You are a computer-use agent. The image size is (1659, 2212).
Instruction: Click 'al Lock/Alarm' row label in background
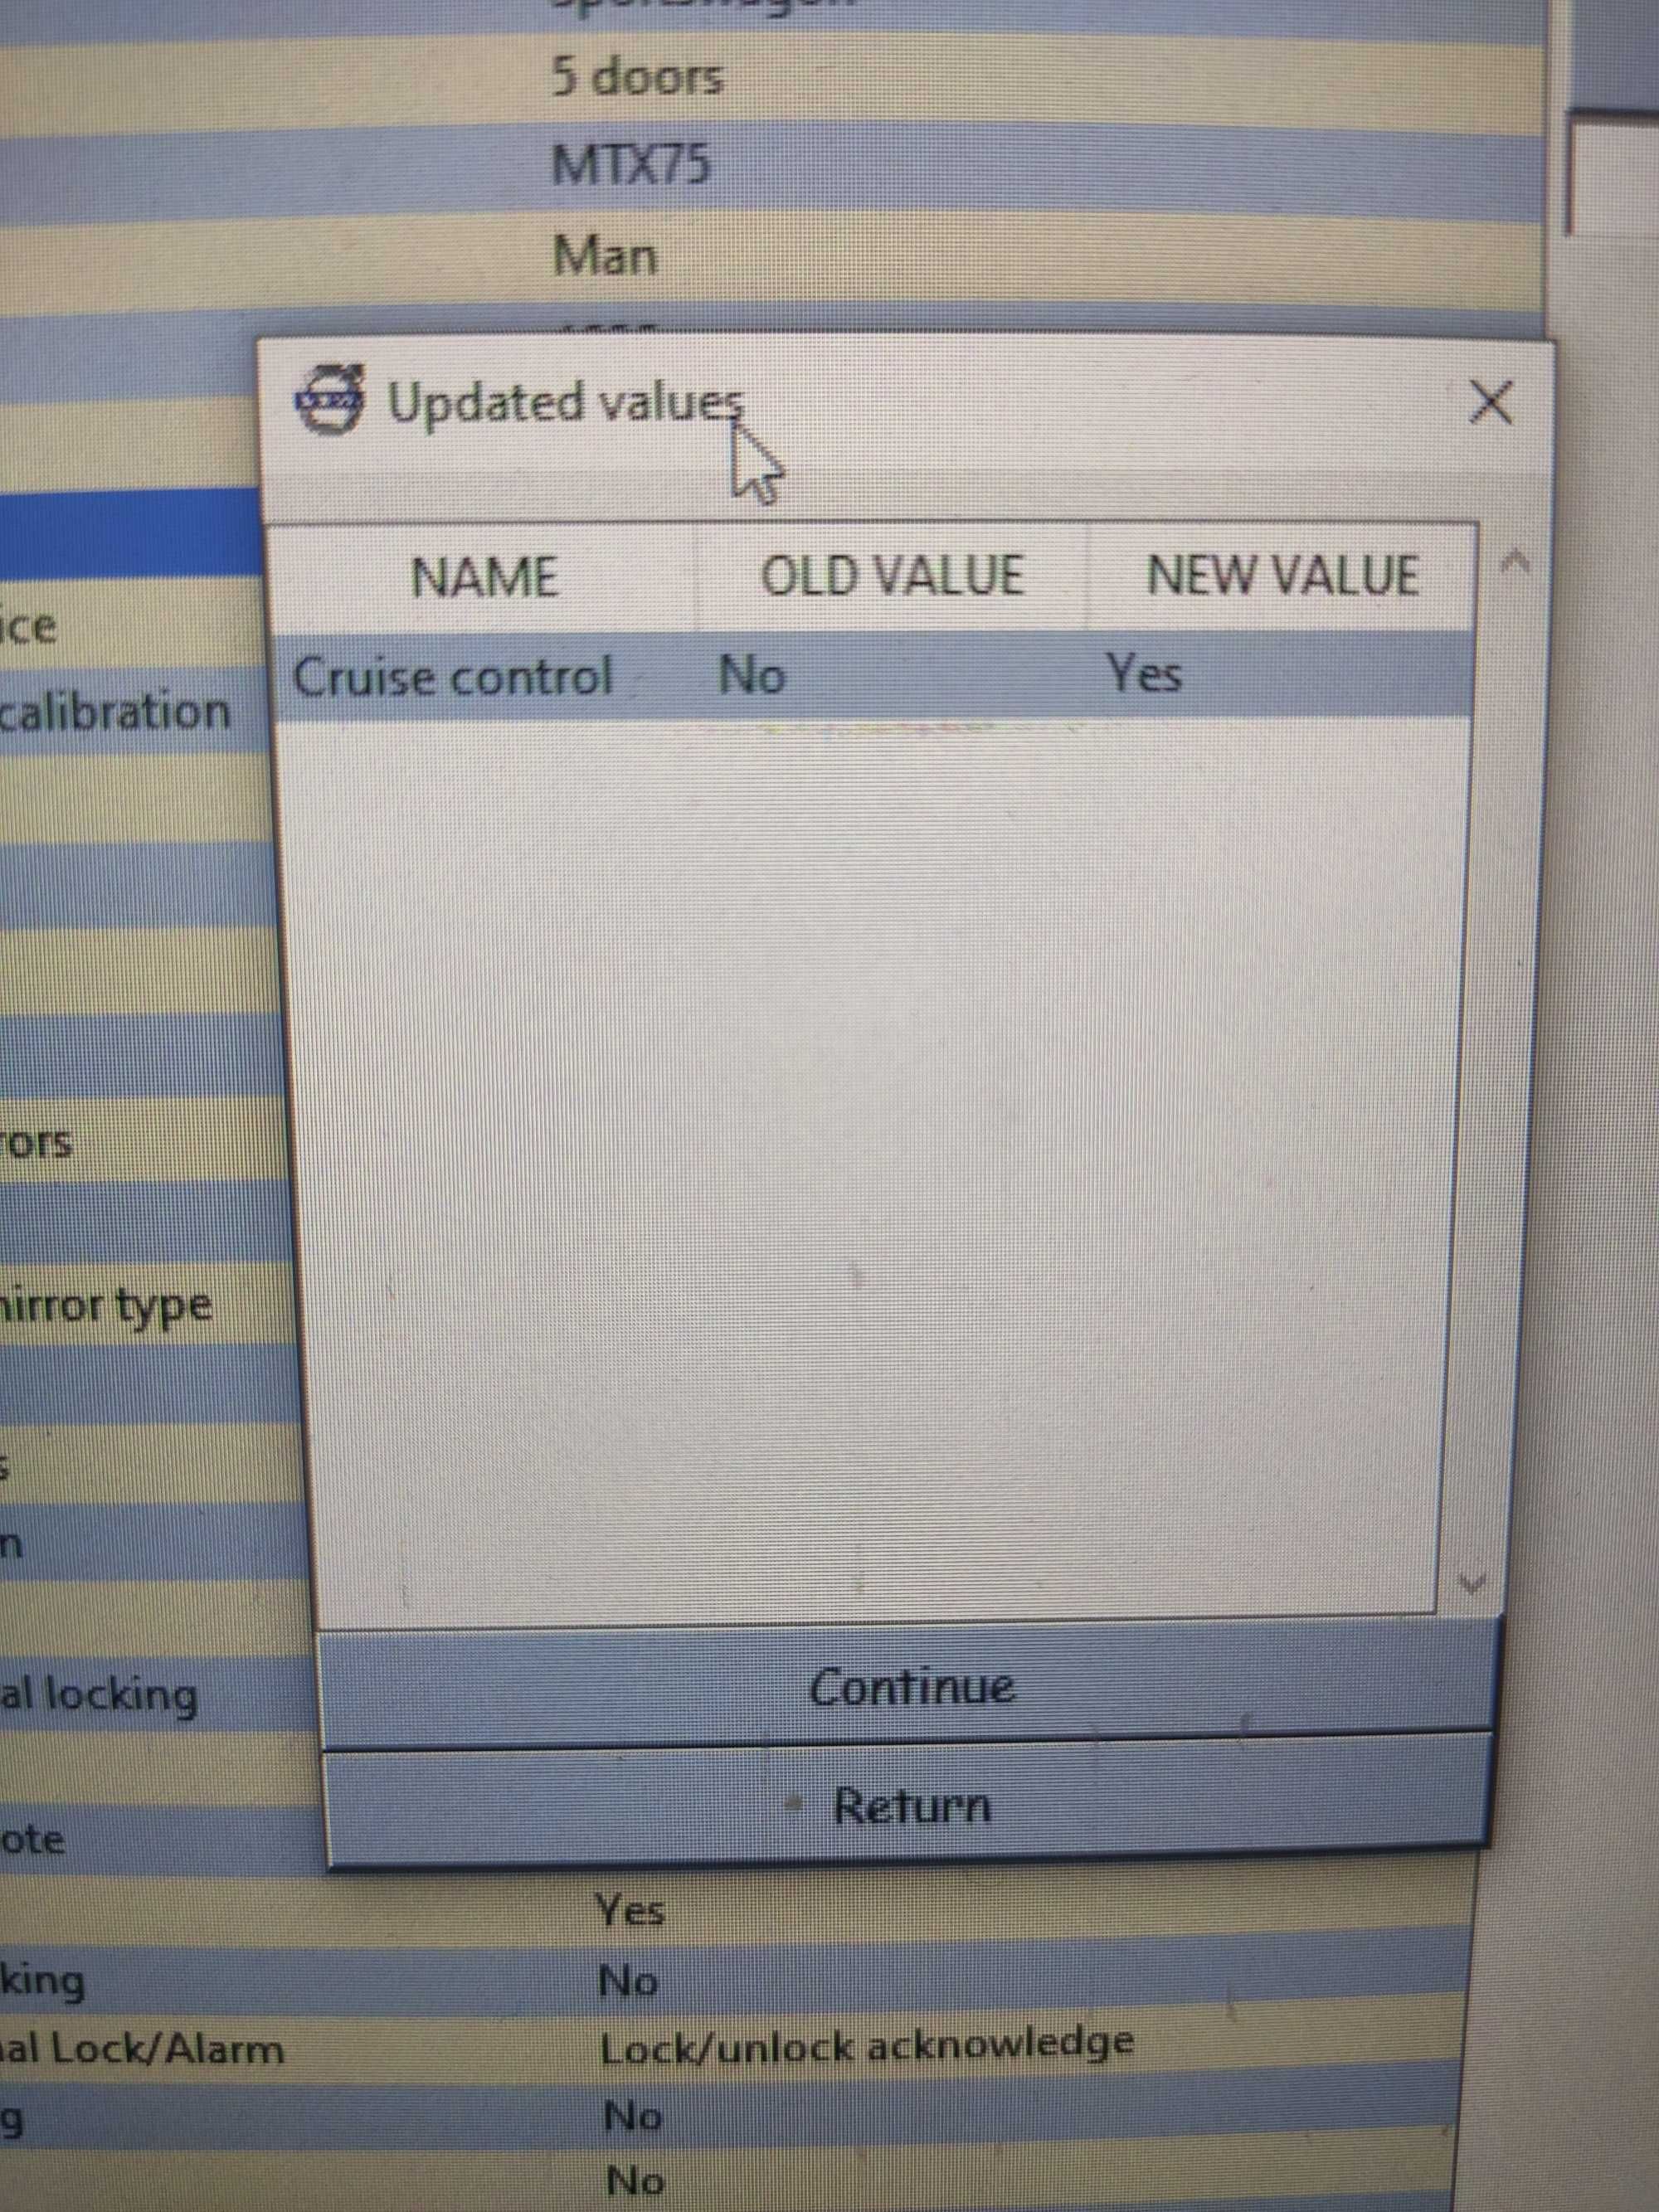coord(142,2049)
